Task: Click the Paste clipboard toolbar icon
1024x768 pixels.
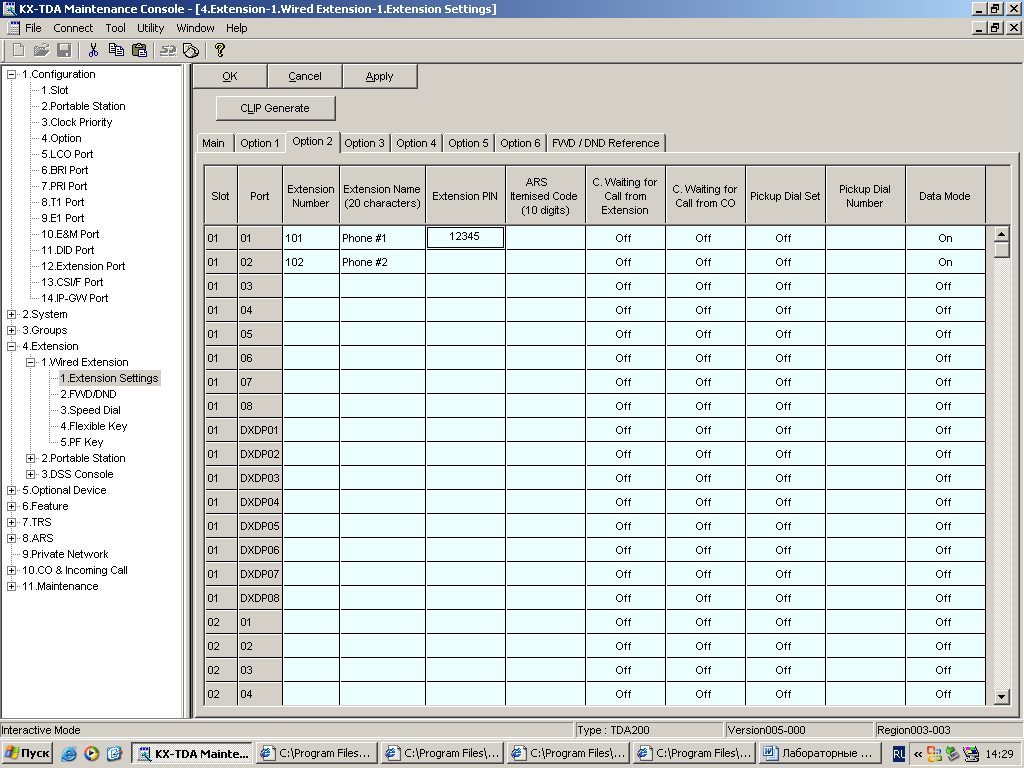Action: click(139, 50)
